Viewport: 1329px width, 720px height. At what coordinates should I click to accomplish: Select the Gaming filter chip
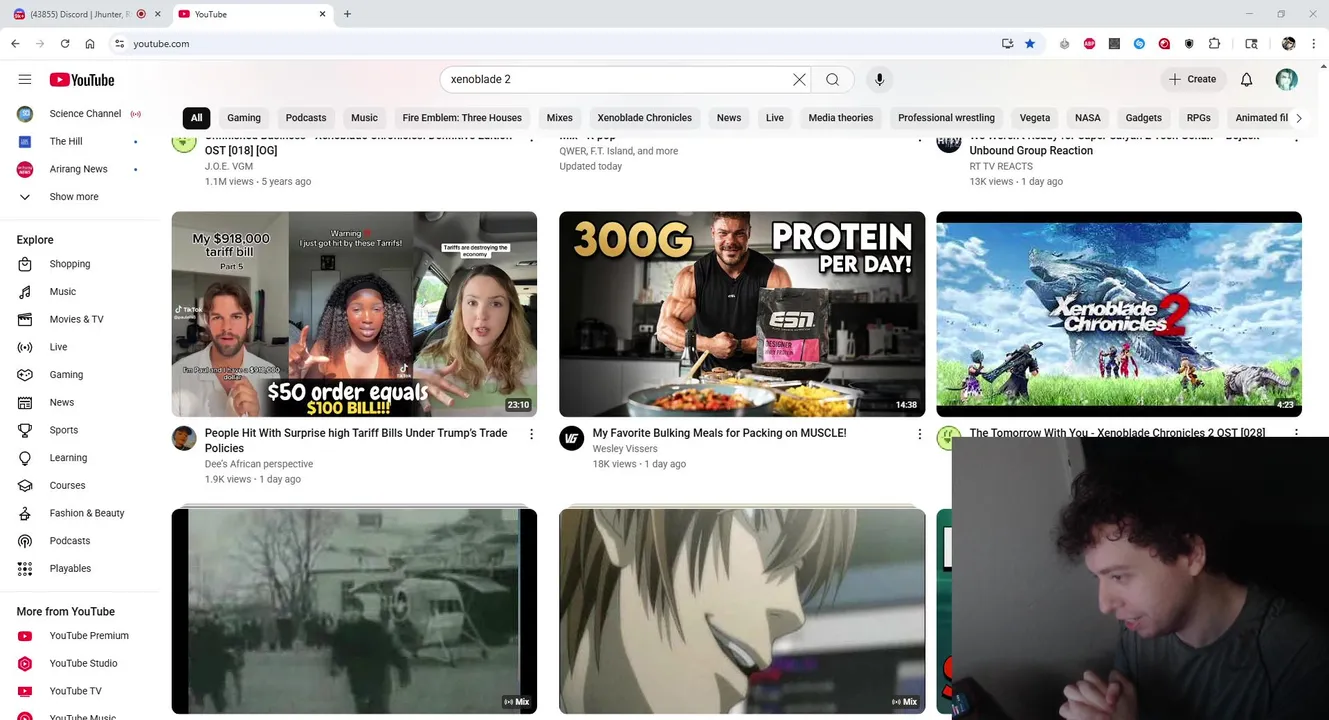(x=244, y=118)
